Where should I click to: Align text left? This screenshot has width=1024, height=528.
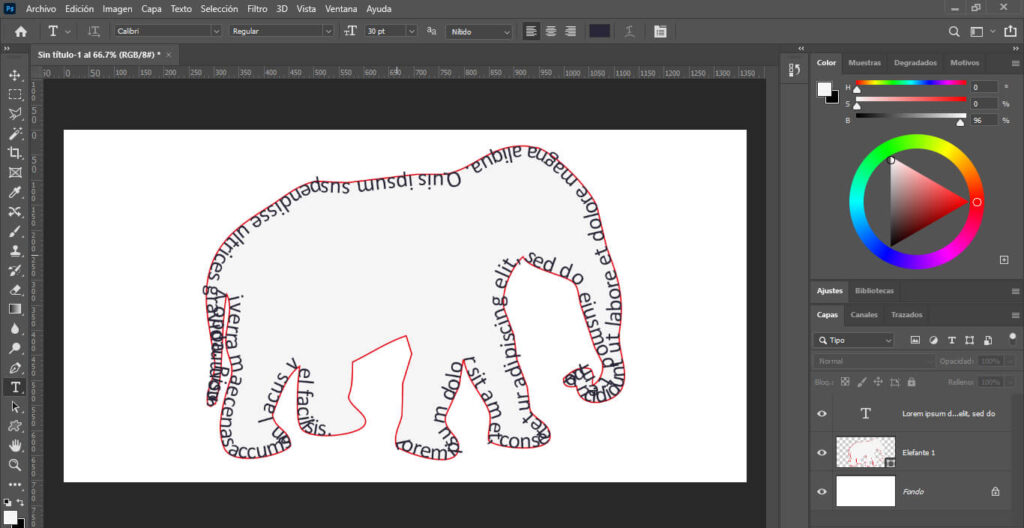pyautogui.click(x=532, y=31)
